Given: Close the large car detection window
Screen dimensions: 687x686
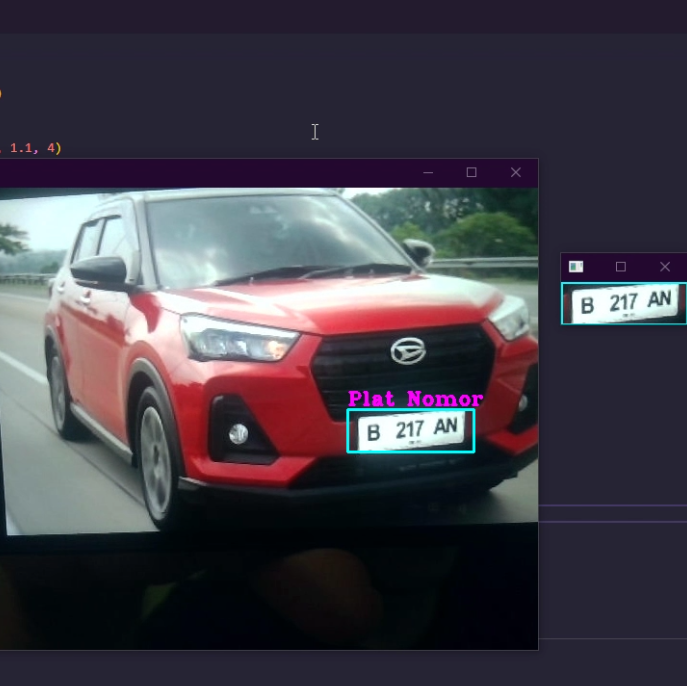Looking at the screenshot, I should (516, 173).
